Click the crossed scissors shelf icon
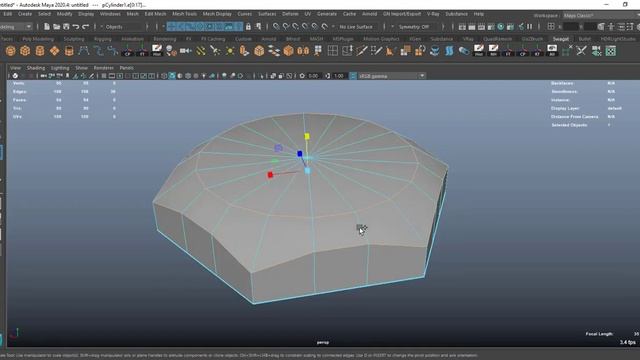 click(581, 51)
